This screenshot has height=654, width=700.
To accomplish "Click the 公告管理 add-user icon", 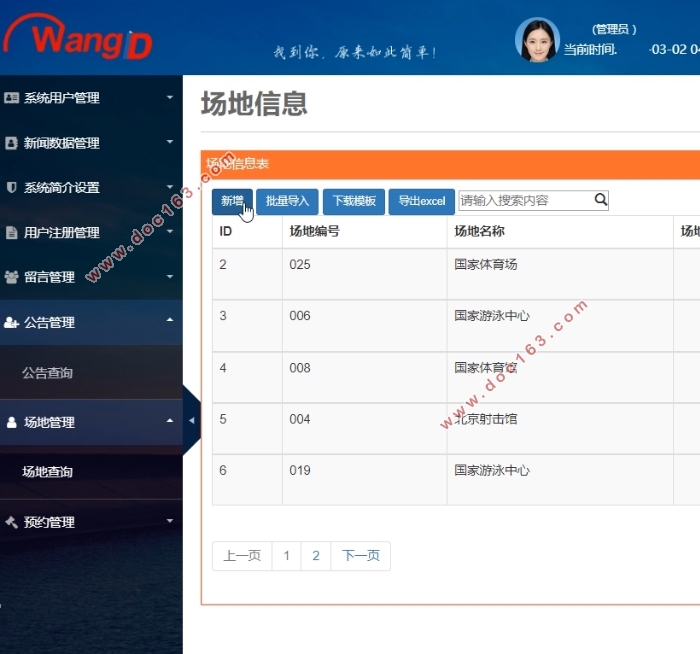I will 12,322.
